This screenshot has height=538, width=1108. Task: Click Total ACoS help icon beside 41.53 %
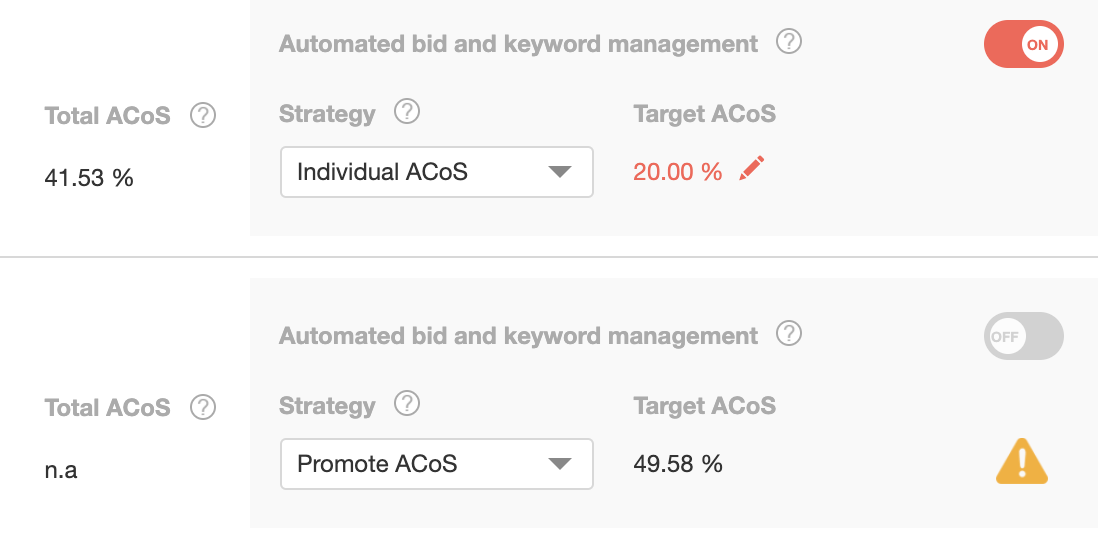203,115
